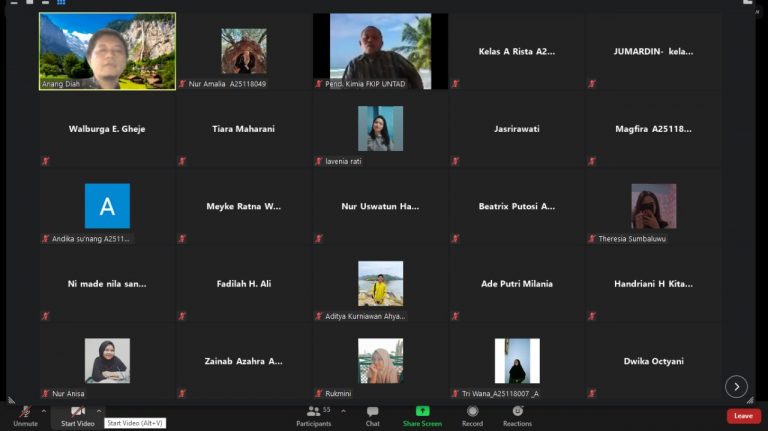Select the Tiara Maharani participant tile
This screenshot has width=768, height=431.
tap(243, 129)
